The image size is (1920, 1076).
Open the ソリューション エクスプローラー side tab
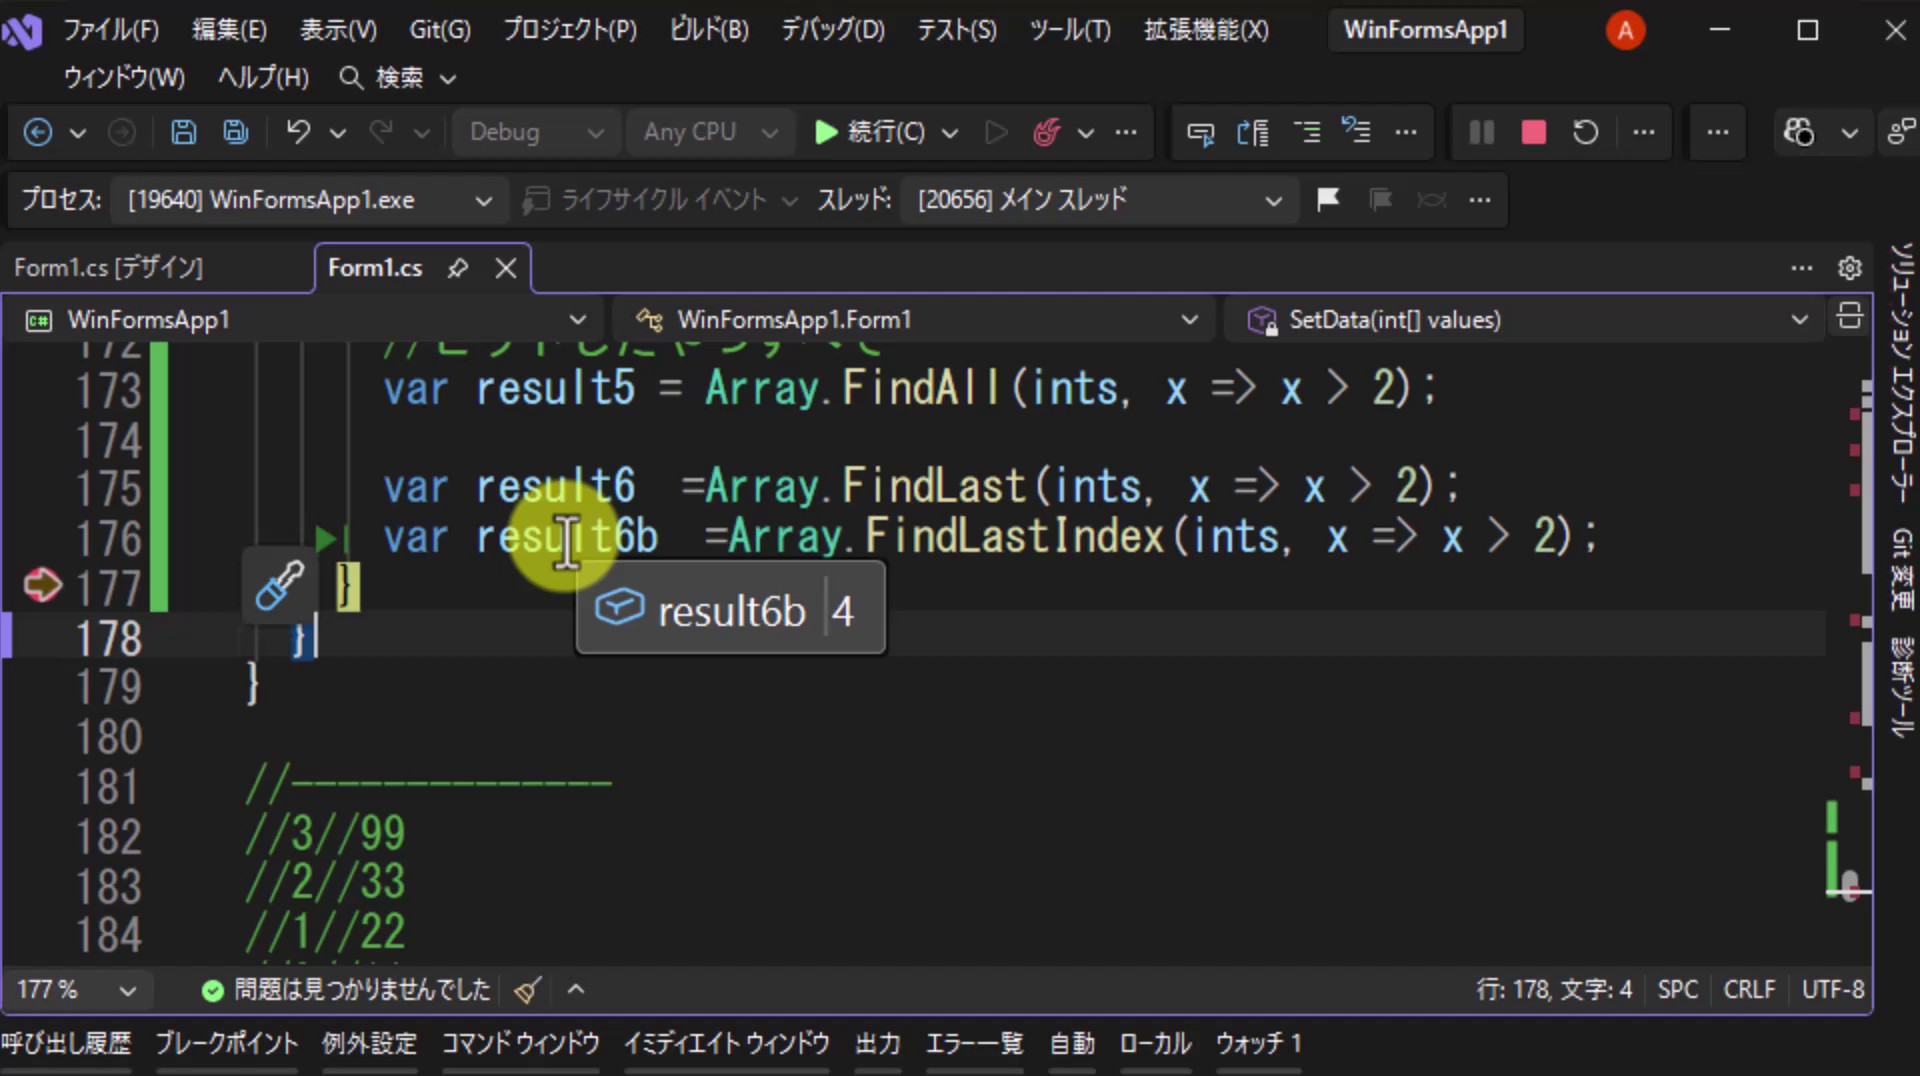click(x=1901, y=372)
